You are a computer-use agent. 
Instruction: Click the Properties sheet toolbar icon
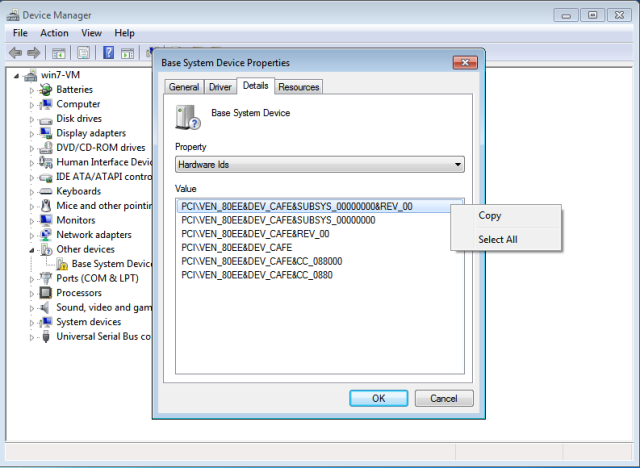(83, 53)
